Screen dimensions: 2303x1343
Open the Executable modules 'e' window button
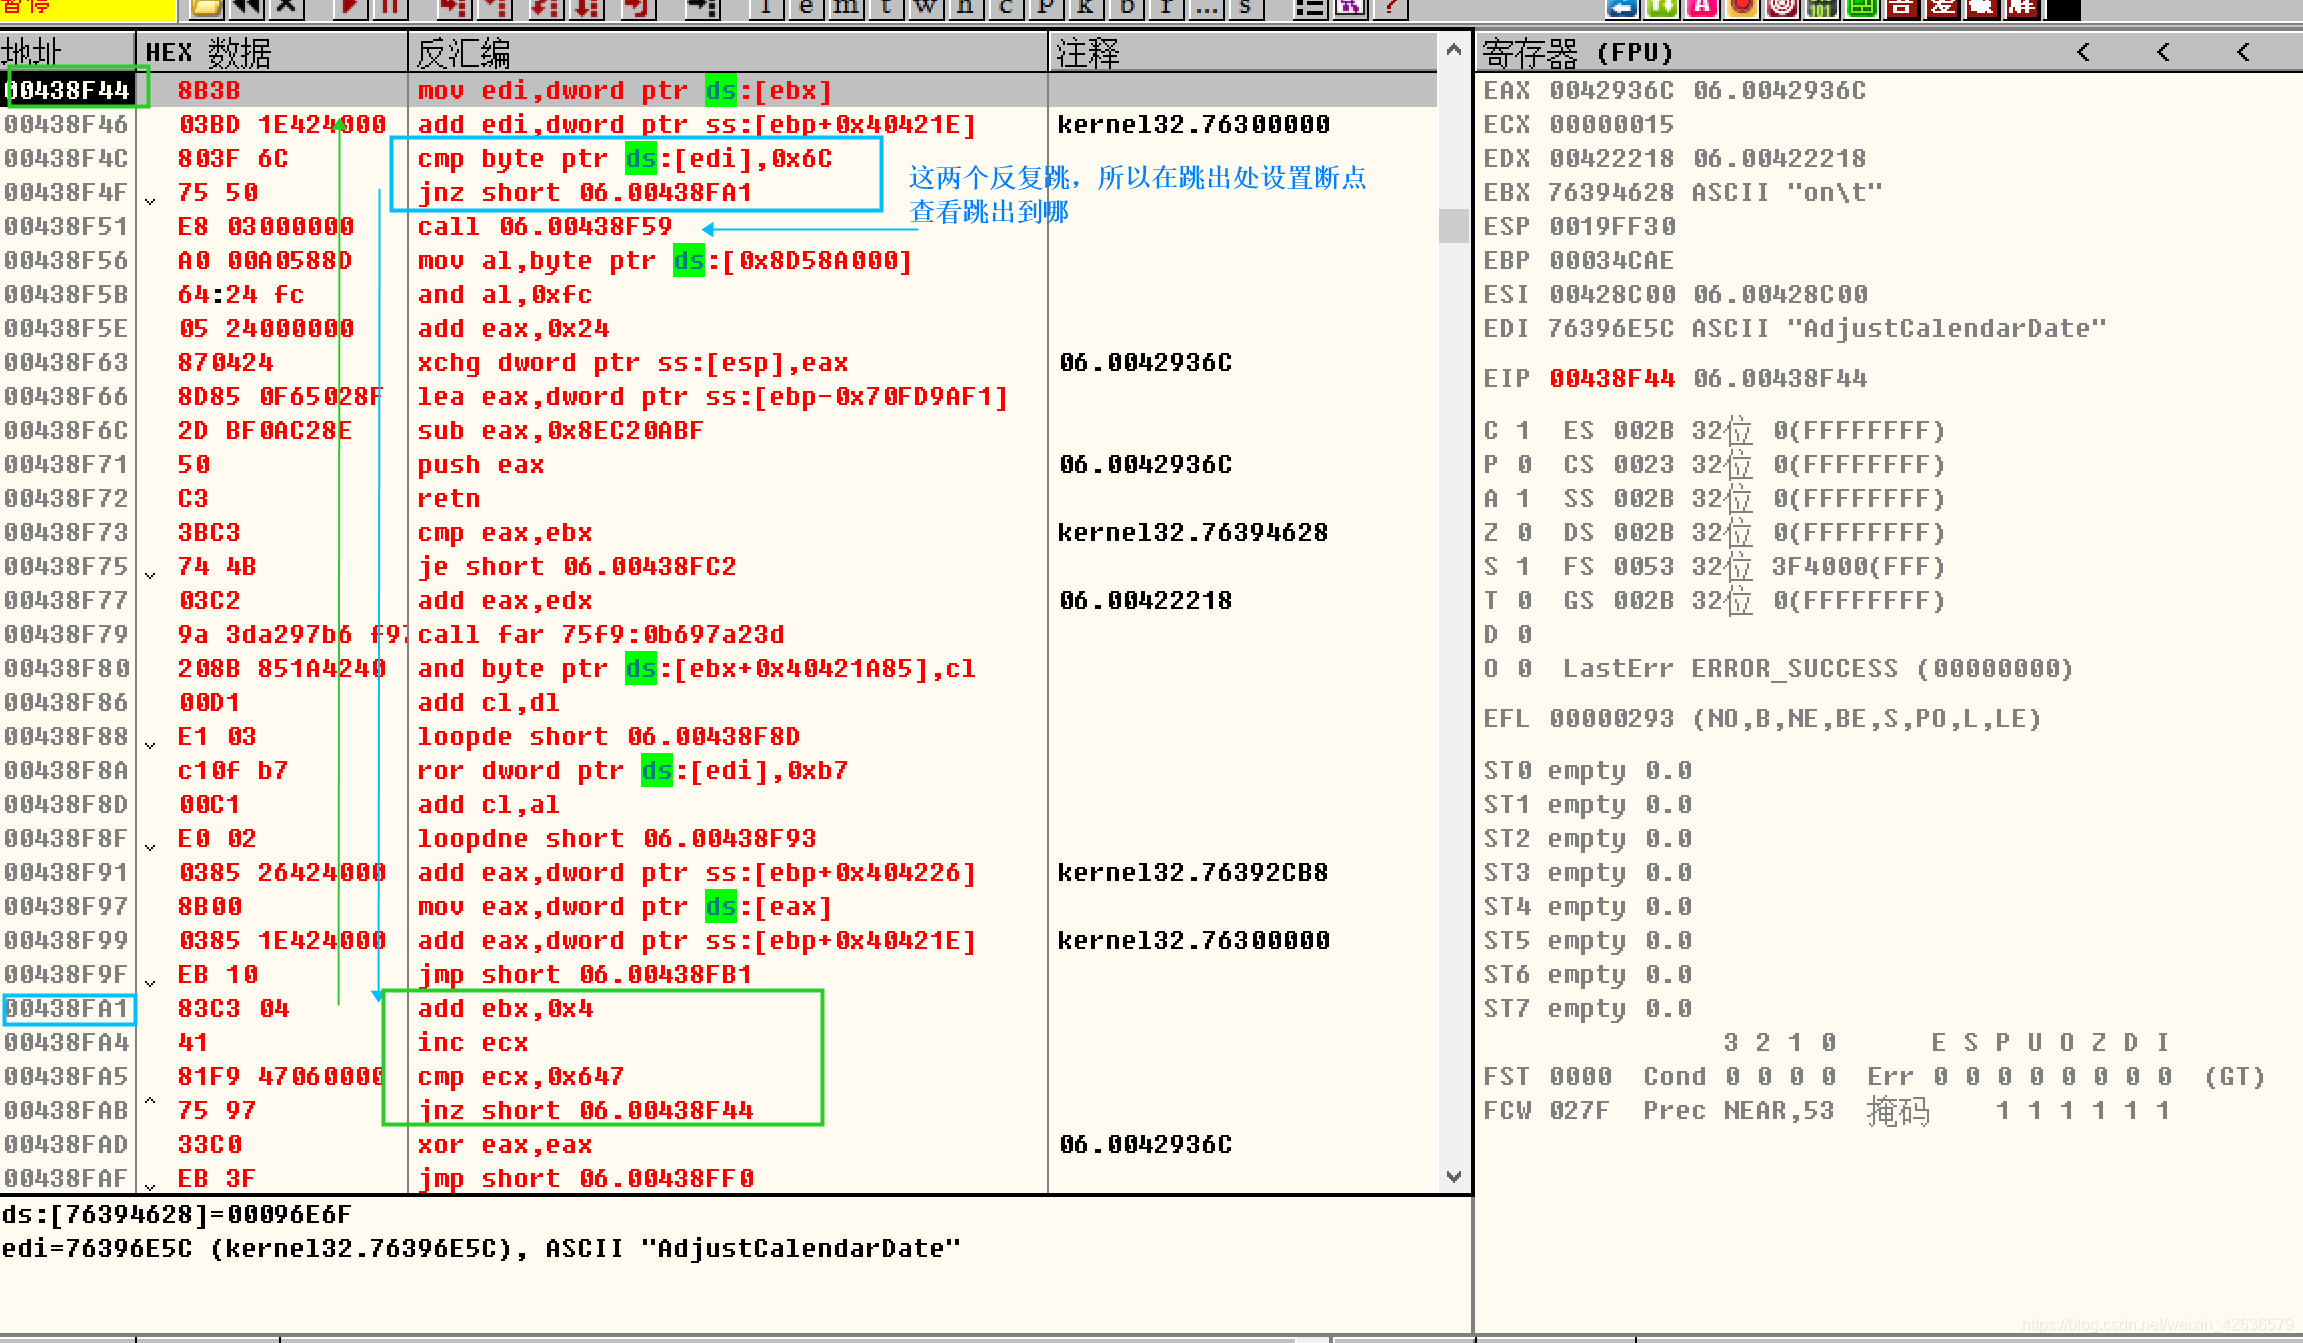[806, 8]
